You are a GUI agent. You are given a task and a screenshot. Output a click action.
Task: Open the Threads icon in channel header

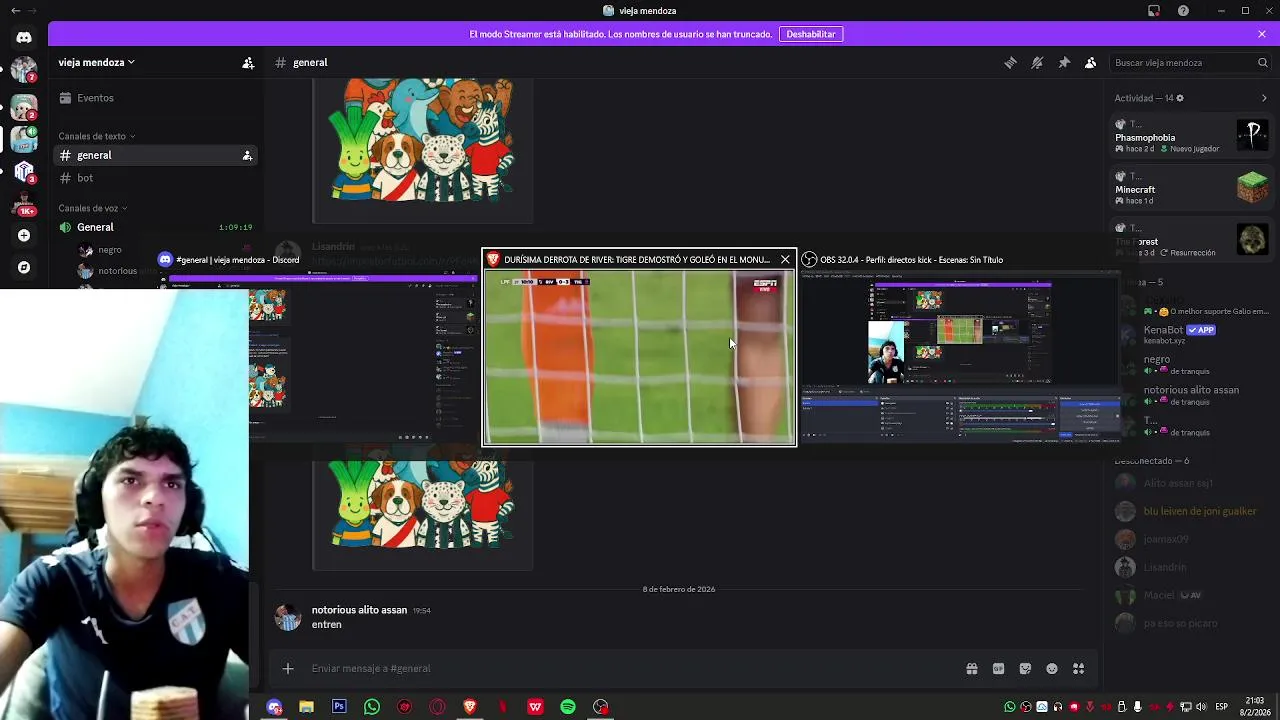point(1010,63)
